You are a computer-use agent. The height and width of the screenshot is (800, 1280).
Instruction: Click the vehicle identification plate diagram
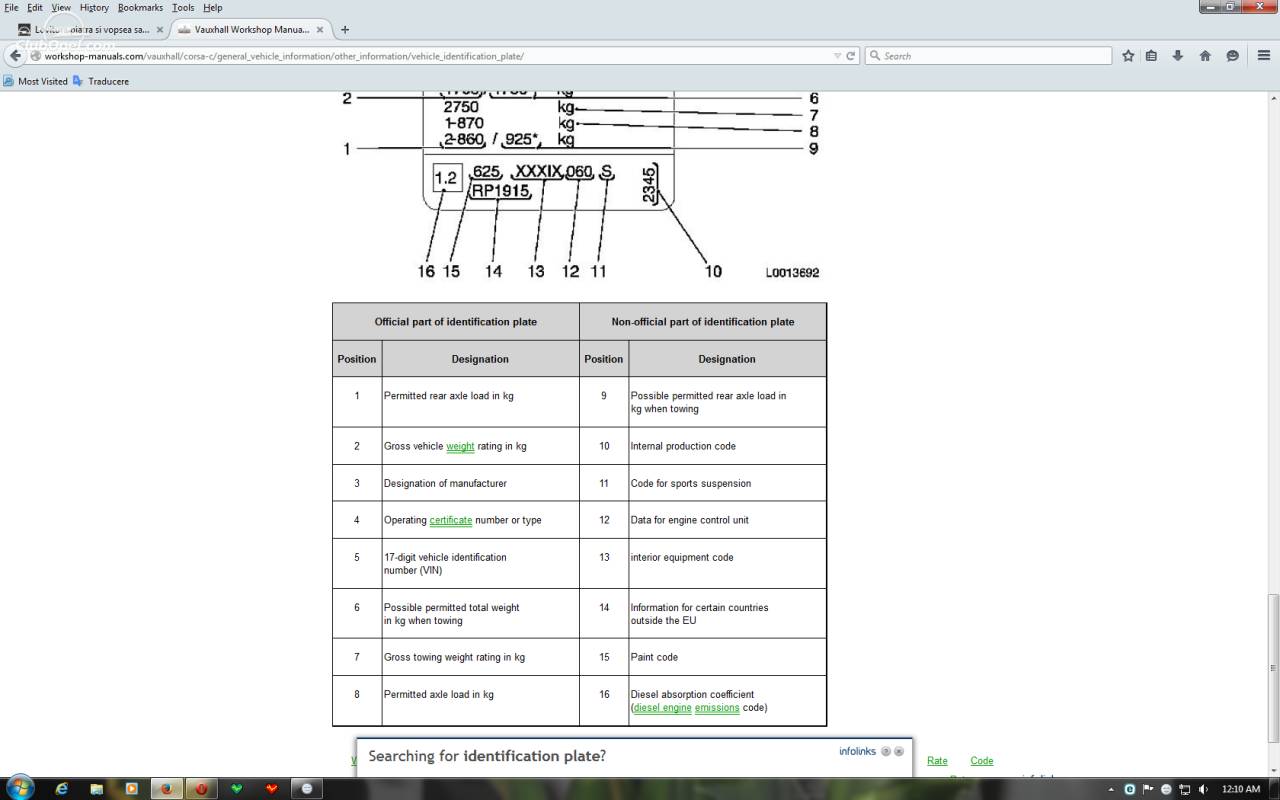580,185
